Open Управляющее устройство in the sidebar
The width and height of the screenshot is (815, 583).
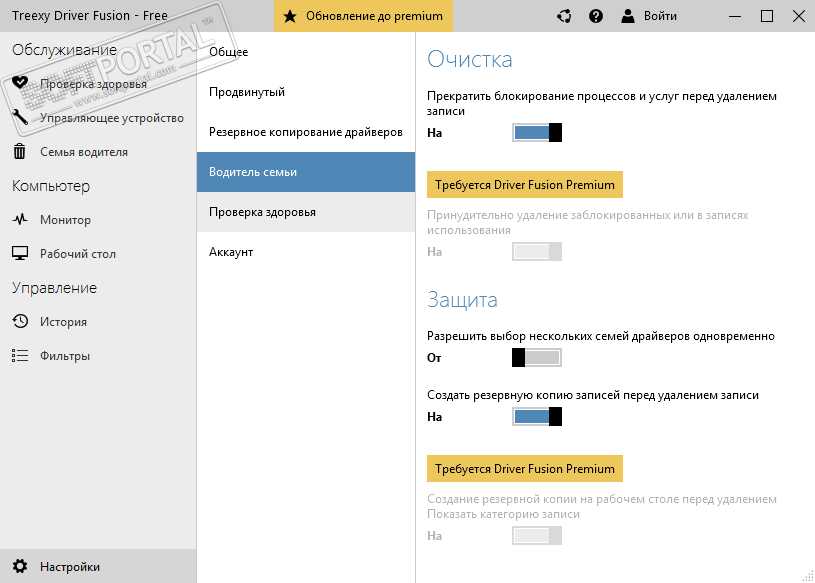[112, 118]
